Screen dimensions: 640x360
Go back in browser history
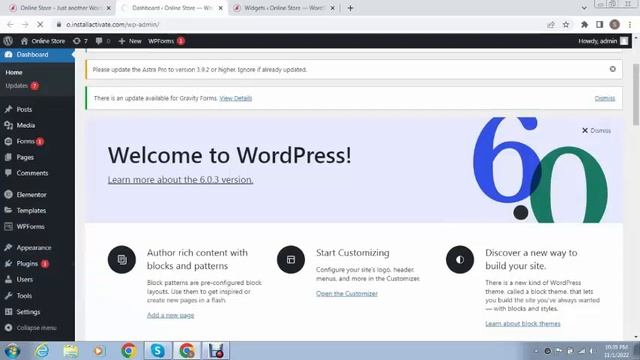click(x=10, y=24)
